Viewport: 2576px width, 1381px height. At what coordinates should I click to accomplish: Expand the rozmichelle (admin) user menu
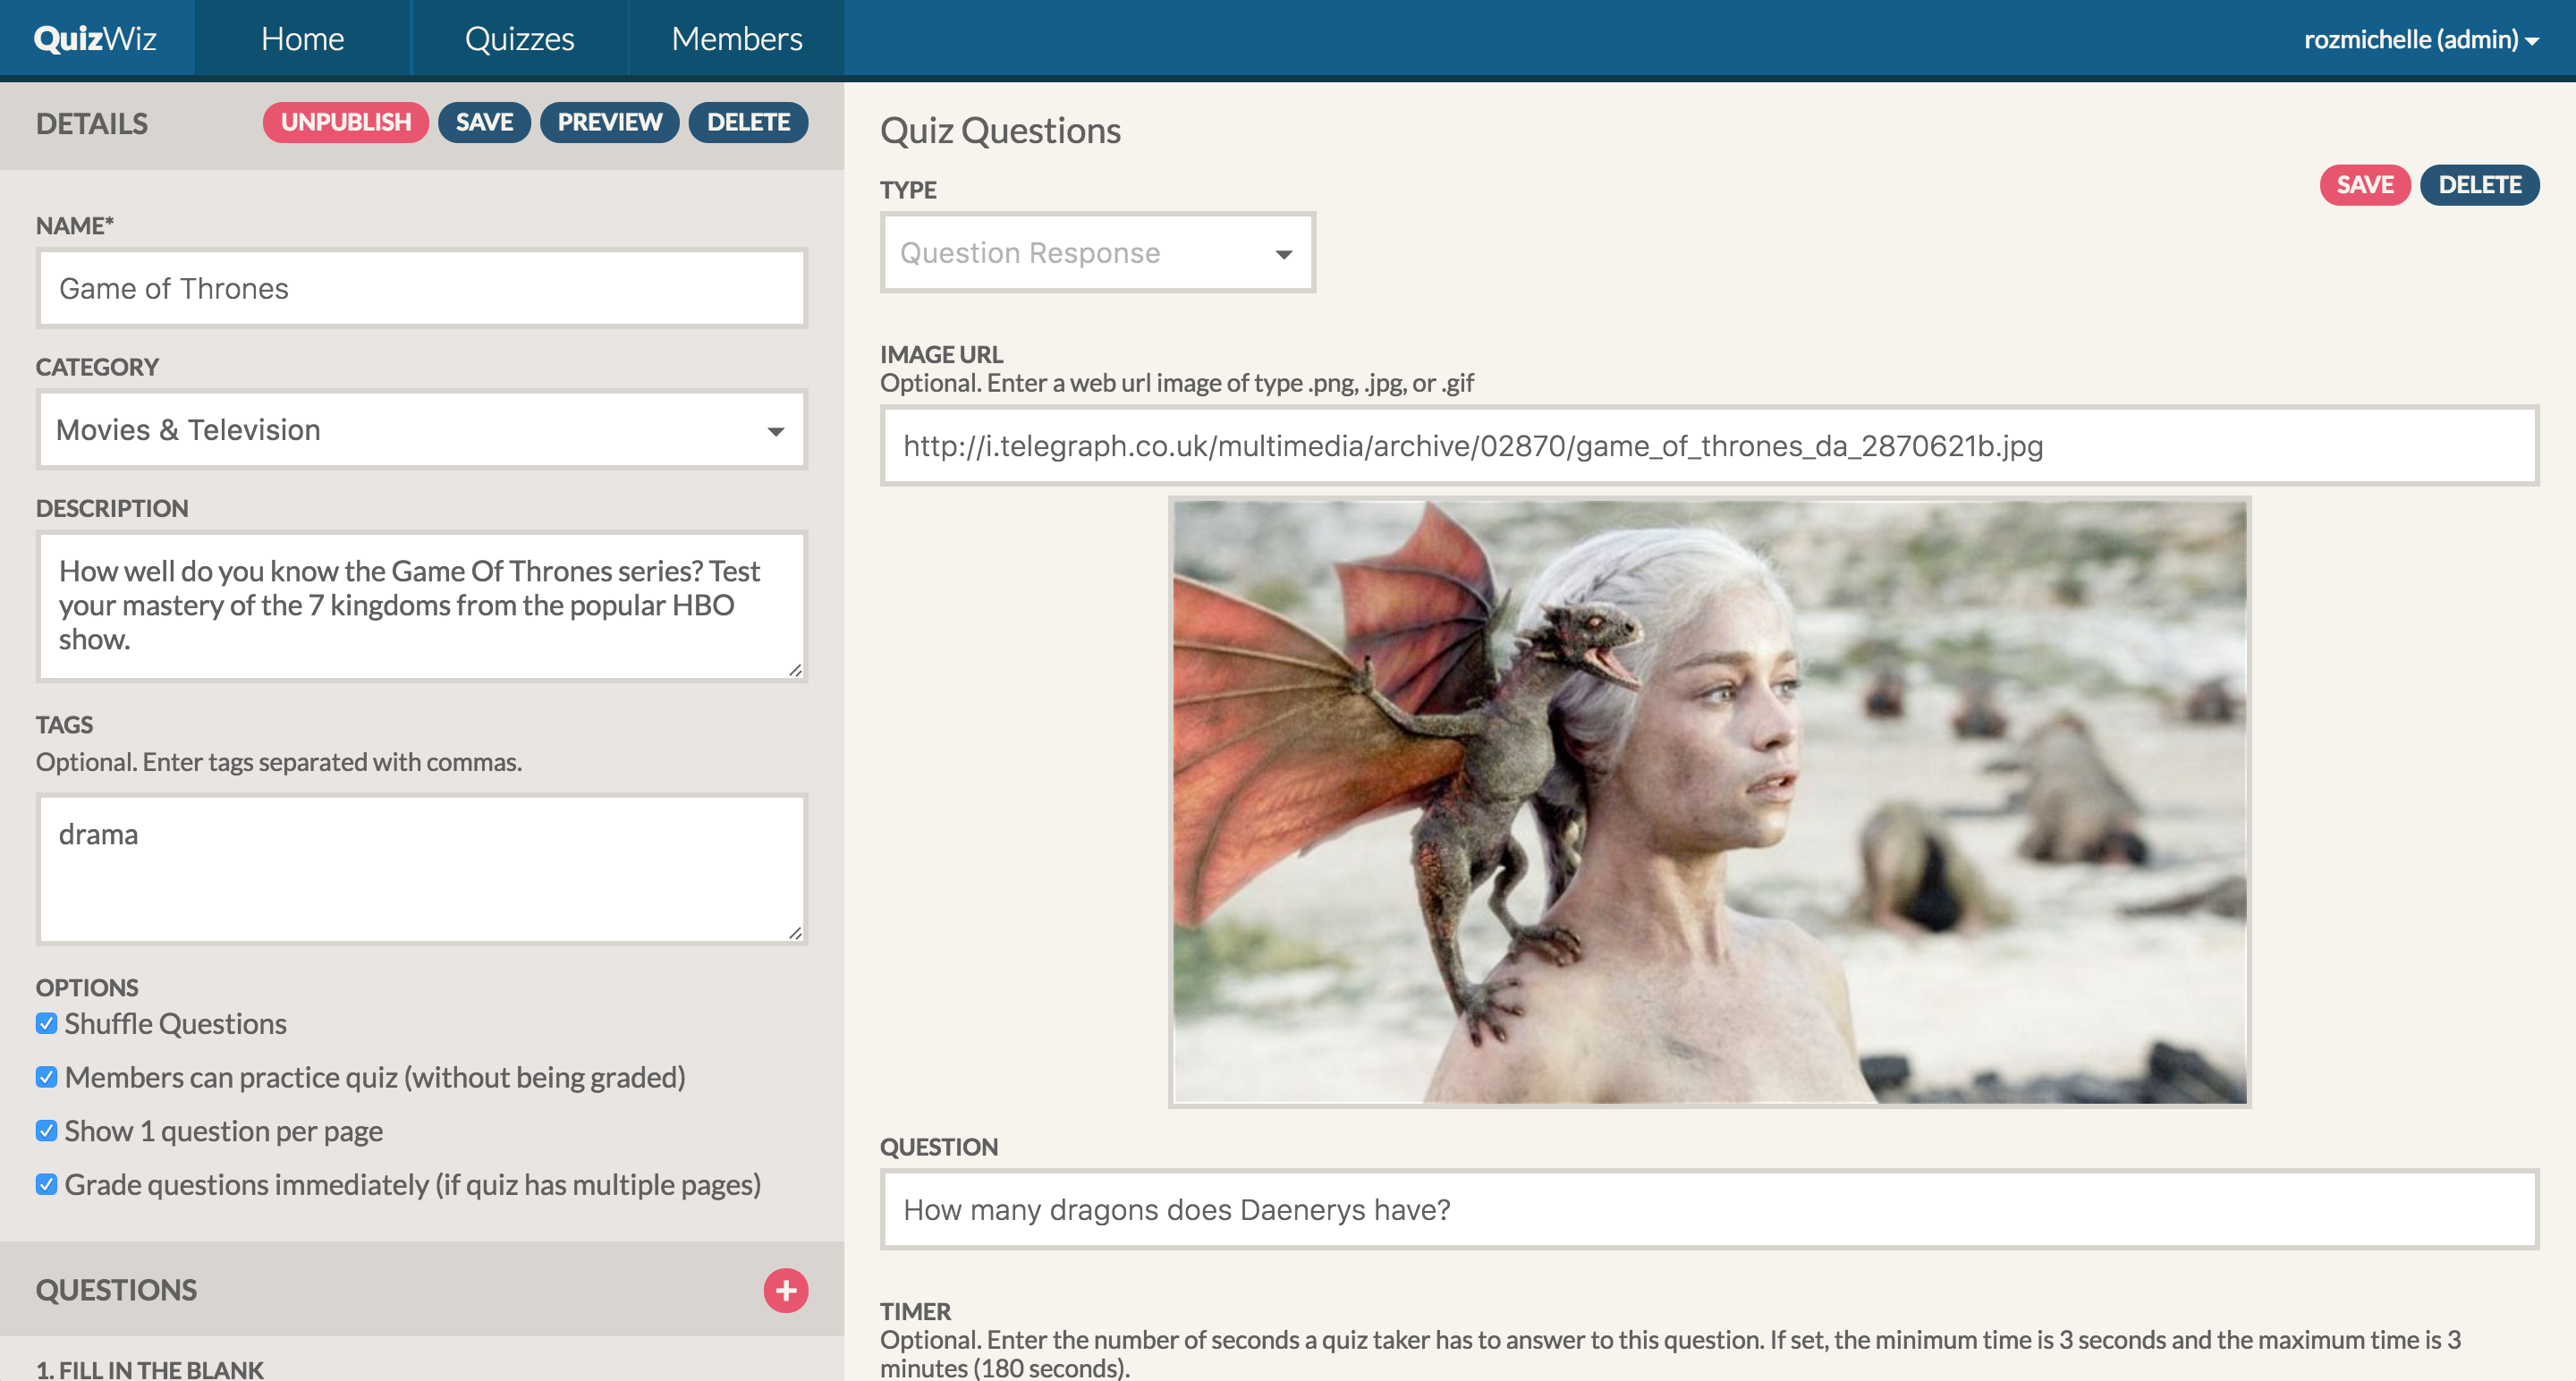tap(2421, 39)
